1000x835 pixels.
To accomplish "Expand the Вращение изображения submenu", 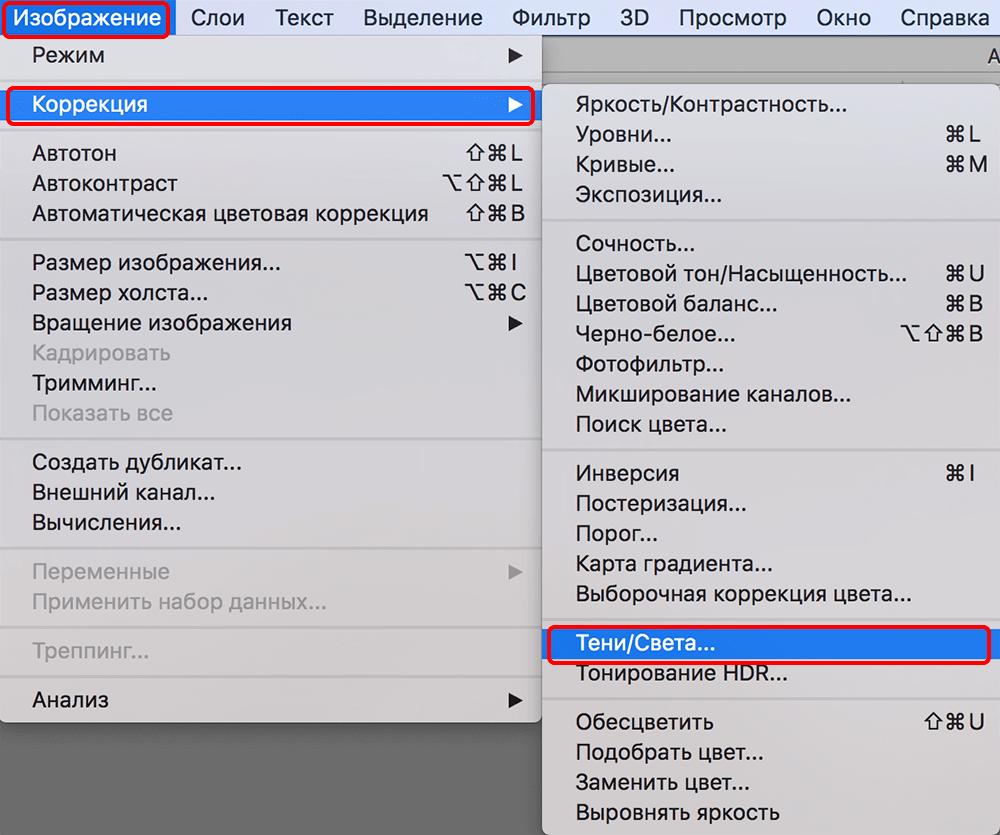I will [x=270, y=323].
